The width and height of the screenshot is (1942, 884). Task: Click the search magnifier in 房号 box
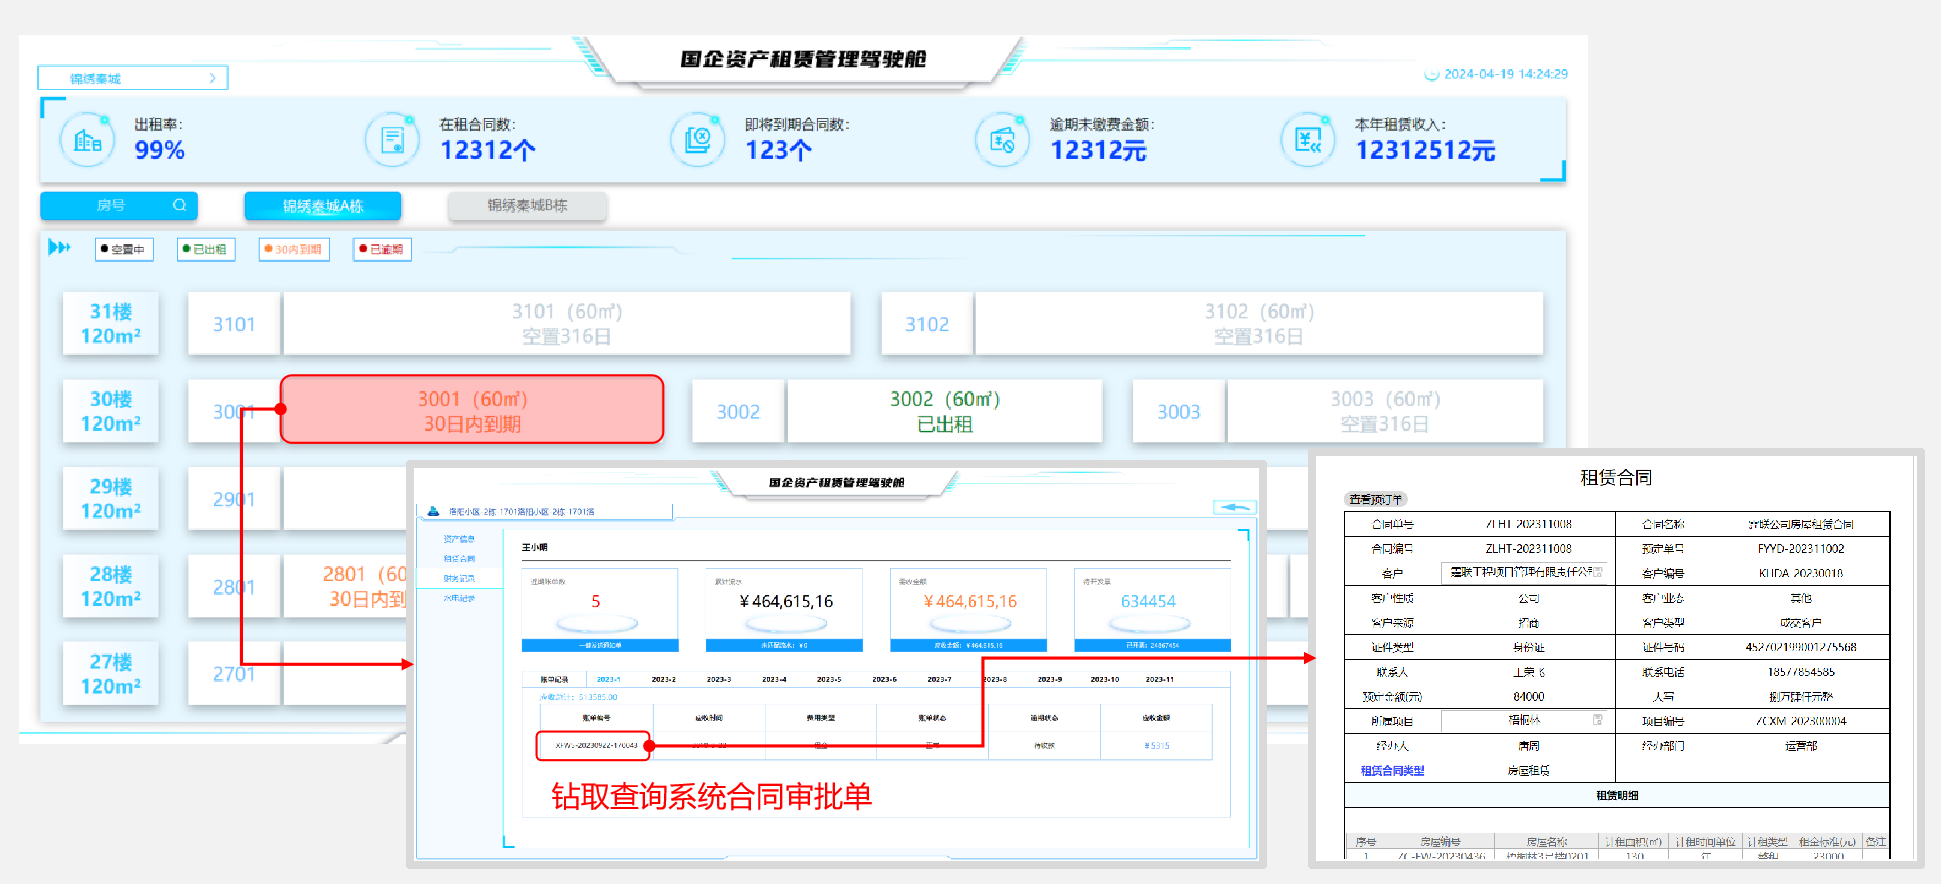coord(179,205)
